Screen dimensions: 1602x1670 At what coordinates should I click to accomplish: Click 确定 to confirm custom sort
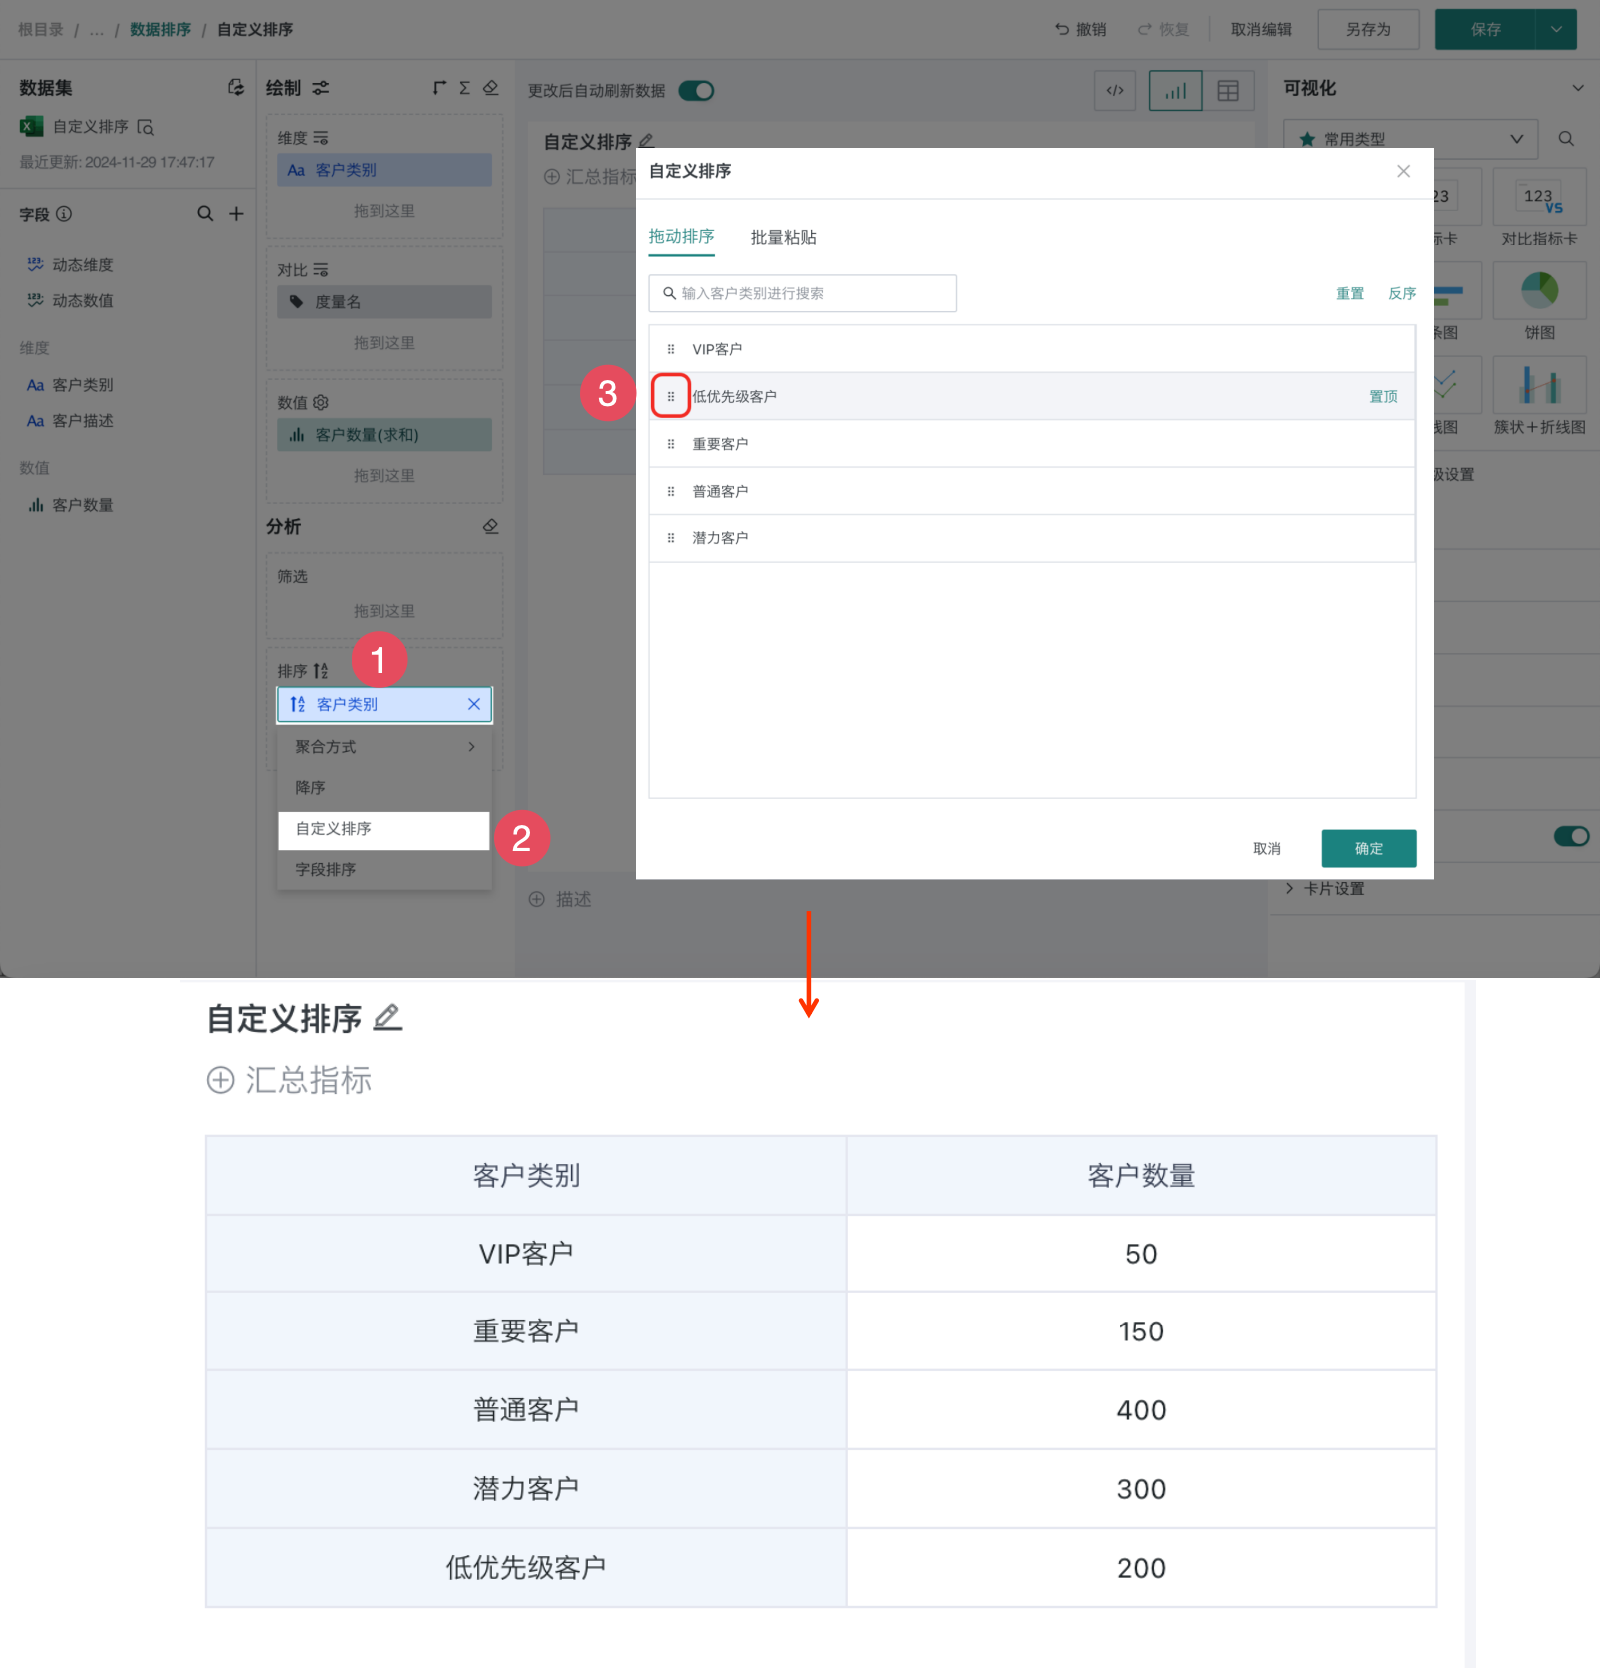[x=1368, y=848]
